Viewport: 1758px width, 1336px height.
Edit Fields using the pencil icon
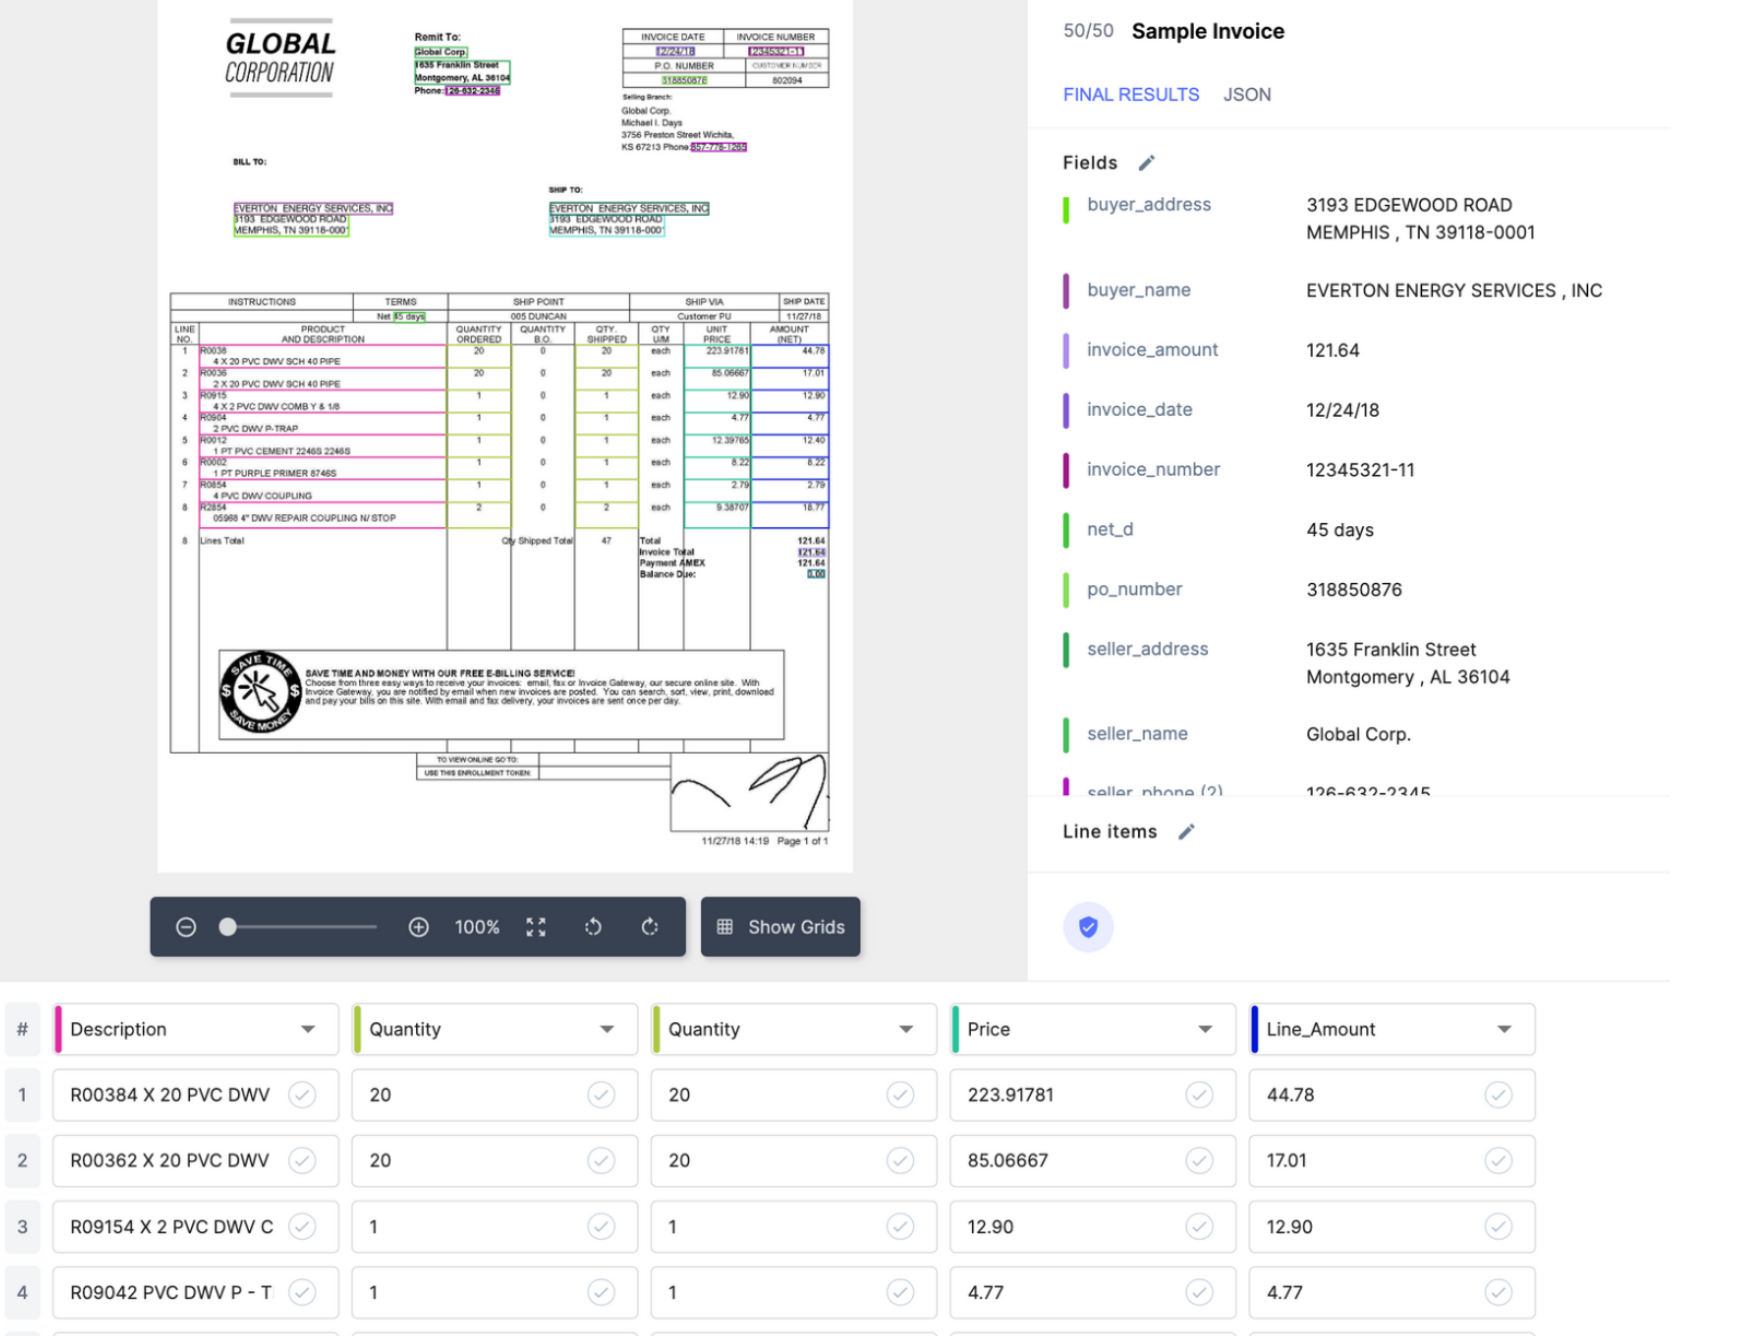coord(1147,163)
